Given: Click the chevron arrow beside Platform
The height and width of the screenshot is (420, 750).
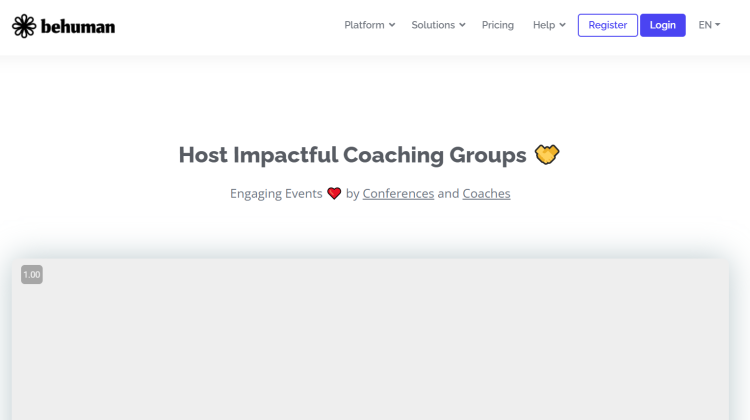Looking at the screenshot, I should coord(392,25).
